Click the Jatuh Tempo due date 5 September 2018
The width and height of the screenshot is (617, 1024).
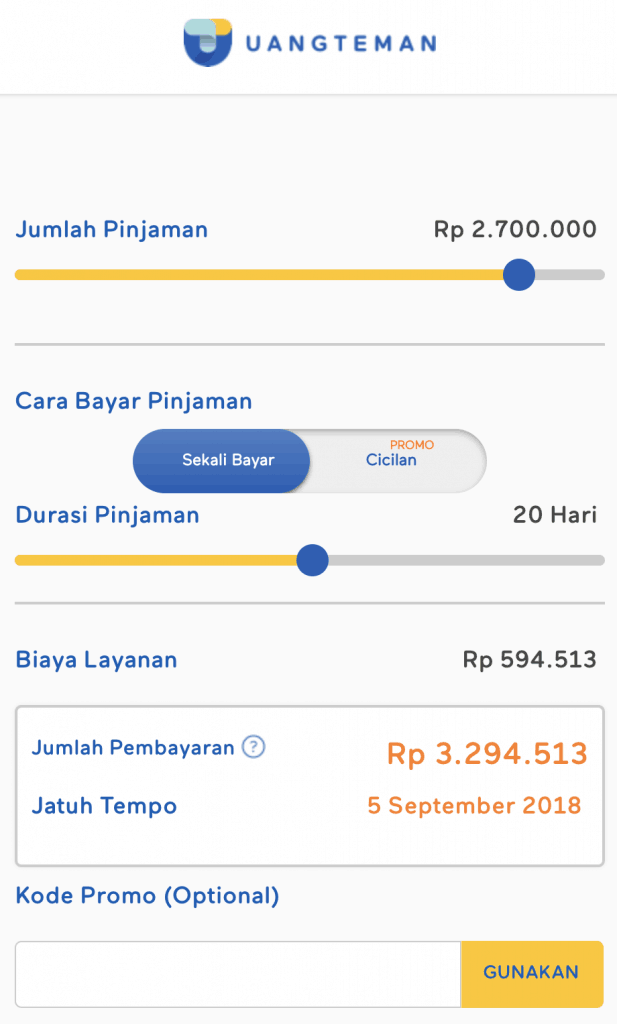[x=474, y=806]
